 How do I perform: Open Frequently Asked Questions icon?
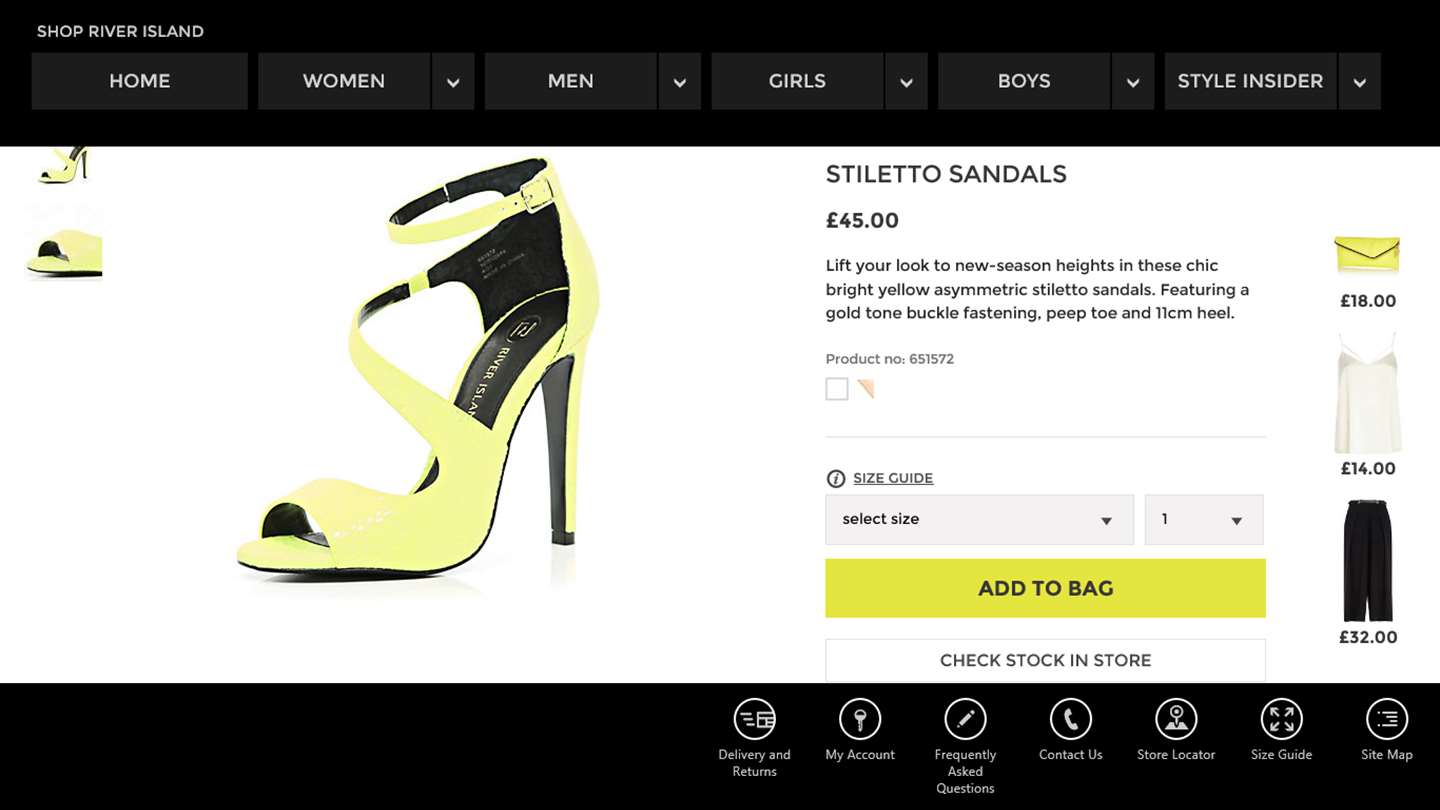965,719
